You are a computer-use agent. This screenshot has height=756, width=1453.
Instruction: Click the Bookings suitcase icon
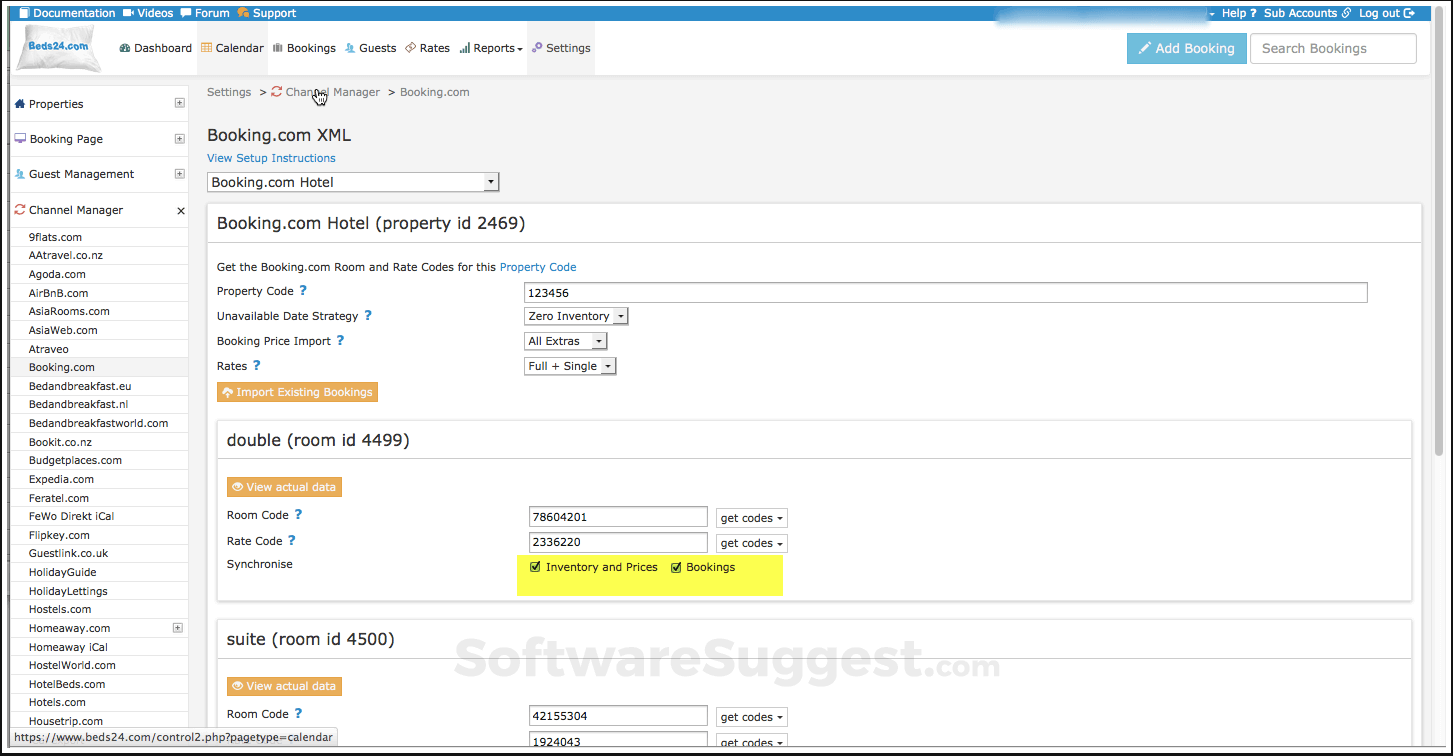click(277, 48)
